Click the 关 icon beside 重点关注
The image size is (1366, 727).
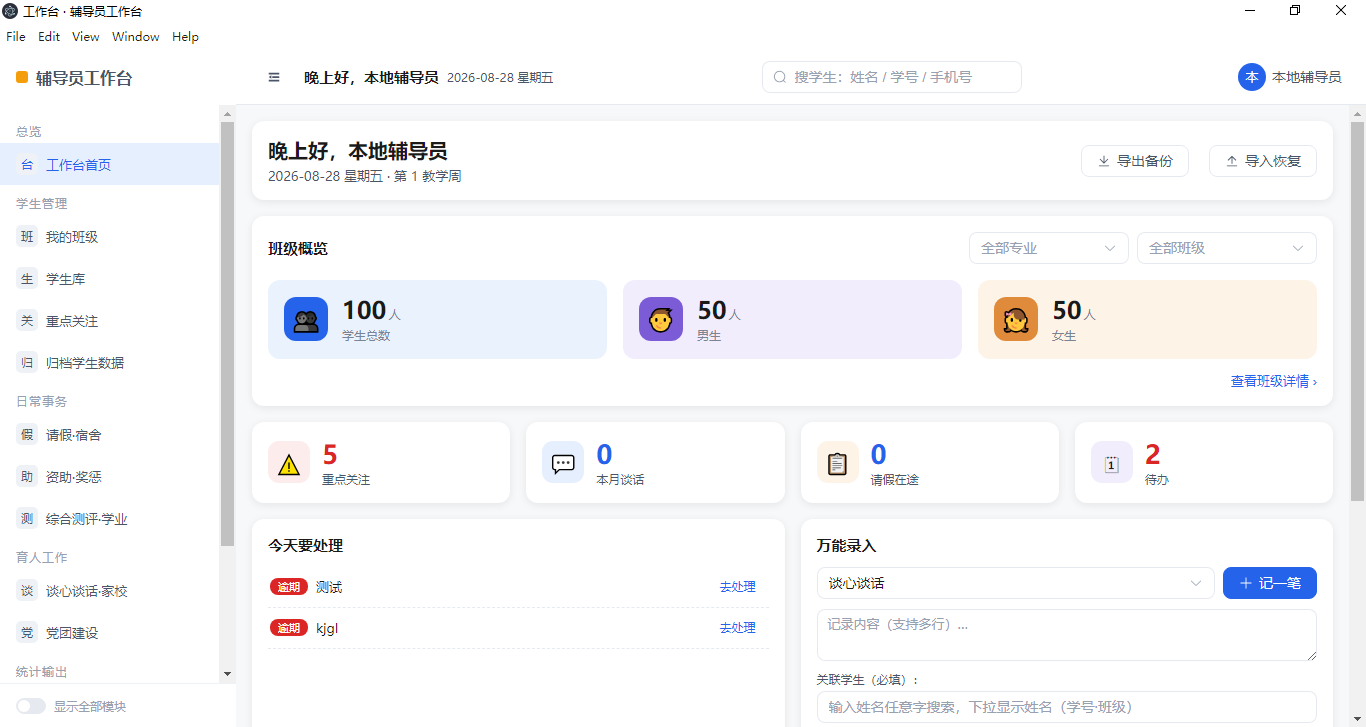pos(27,321)
